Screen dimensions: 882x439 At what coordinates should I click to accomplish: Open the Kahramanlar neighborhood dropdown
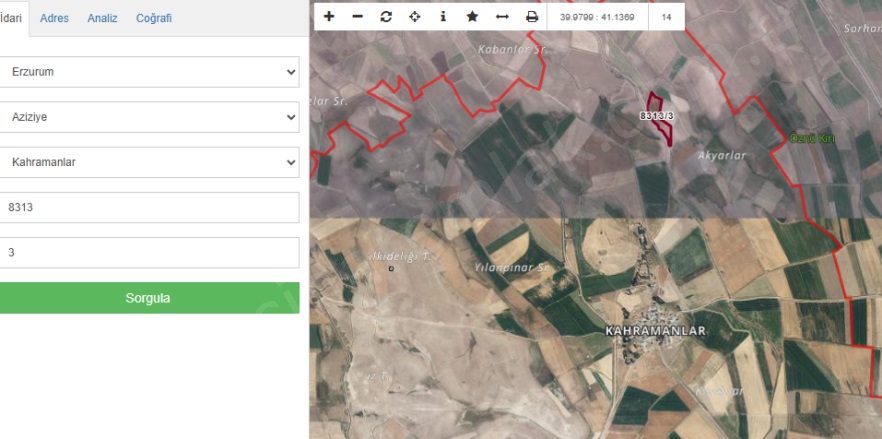[x=150, y=162]
